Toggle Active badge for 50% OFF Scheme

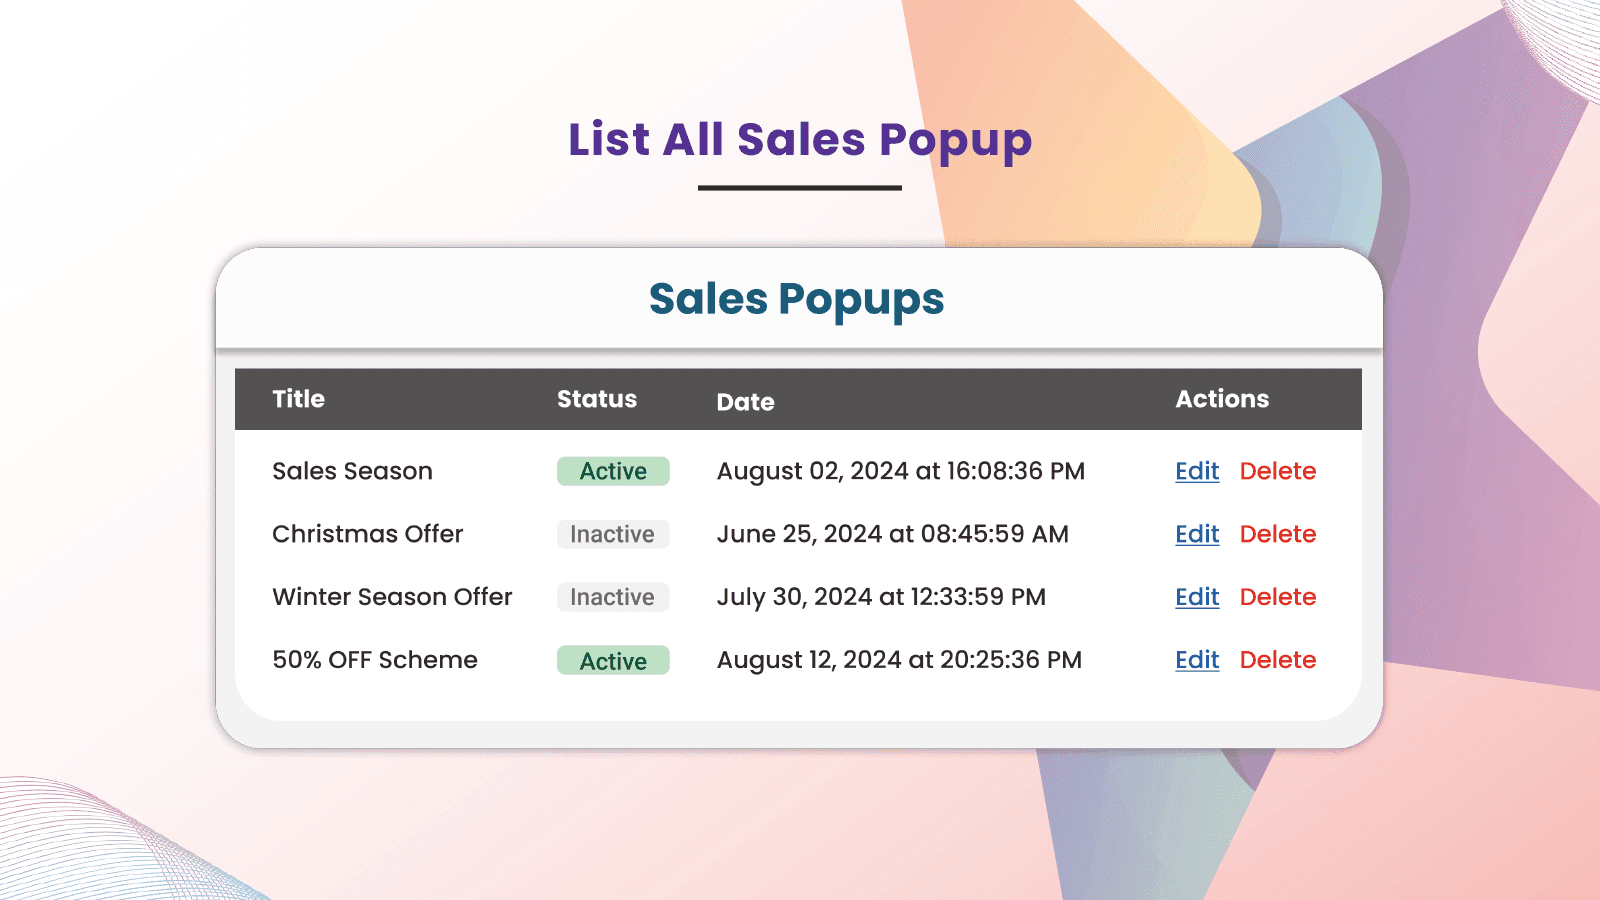click(613, 660)
